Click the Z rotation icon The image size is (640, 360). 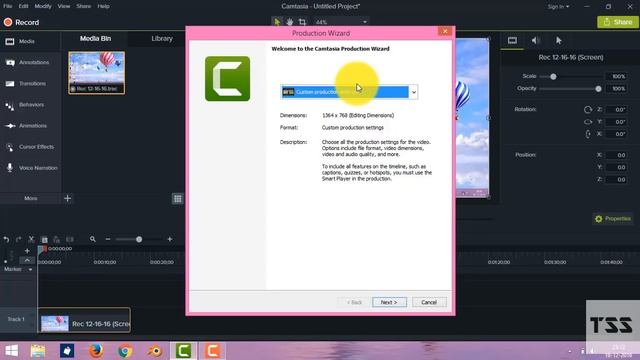[x=588, y=109]
